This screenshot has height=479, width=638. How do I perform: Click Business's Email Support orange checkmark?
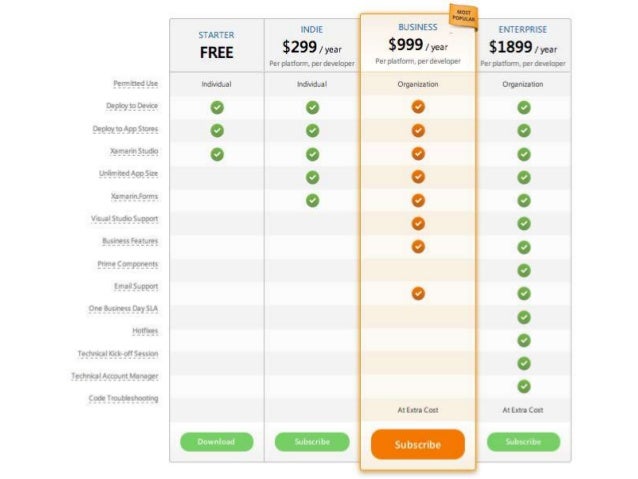click(418, 293)
